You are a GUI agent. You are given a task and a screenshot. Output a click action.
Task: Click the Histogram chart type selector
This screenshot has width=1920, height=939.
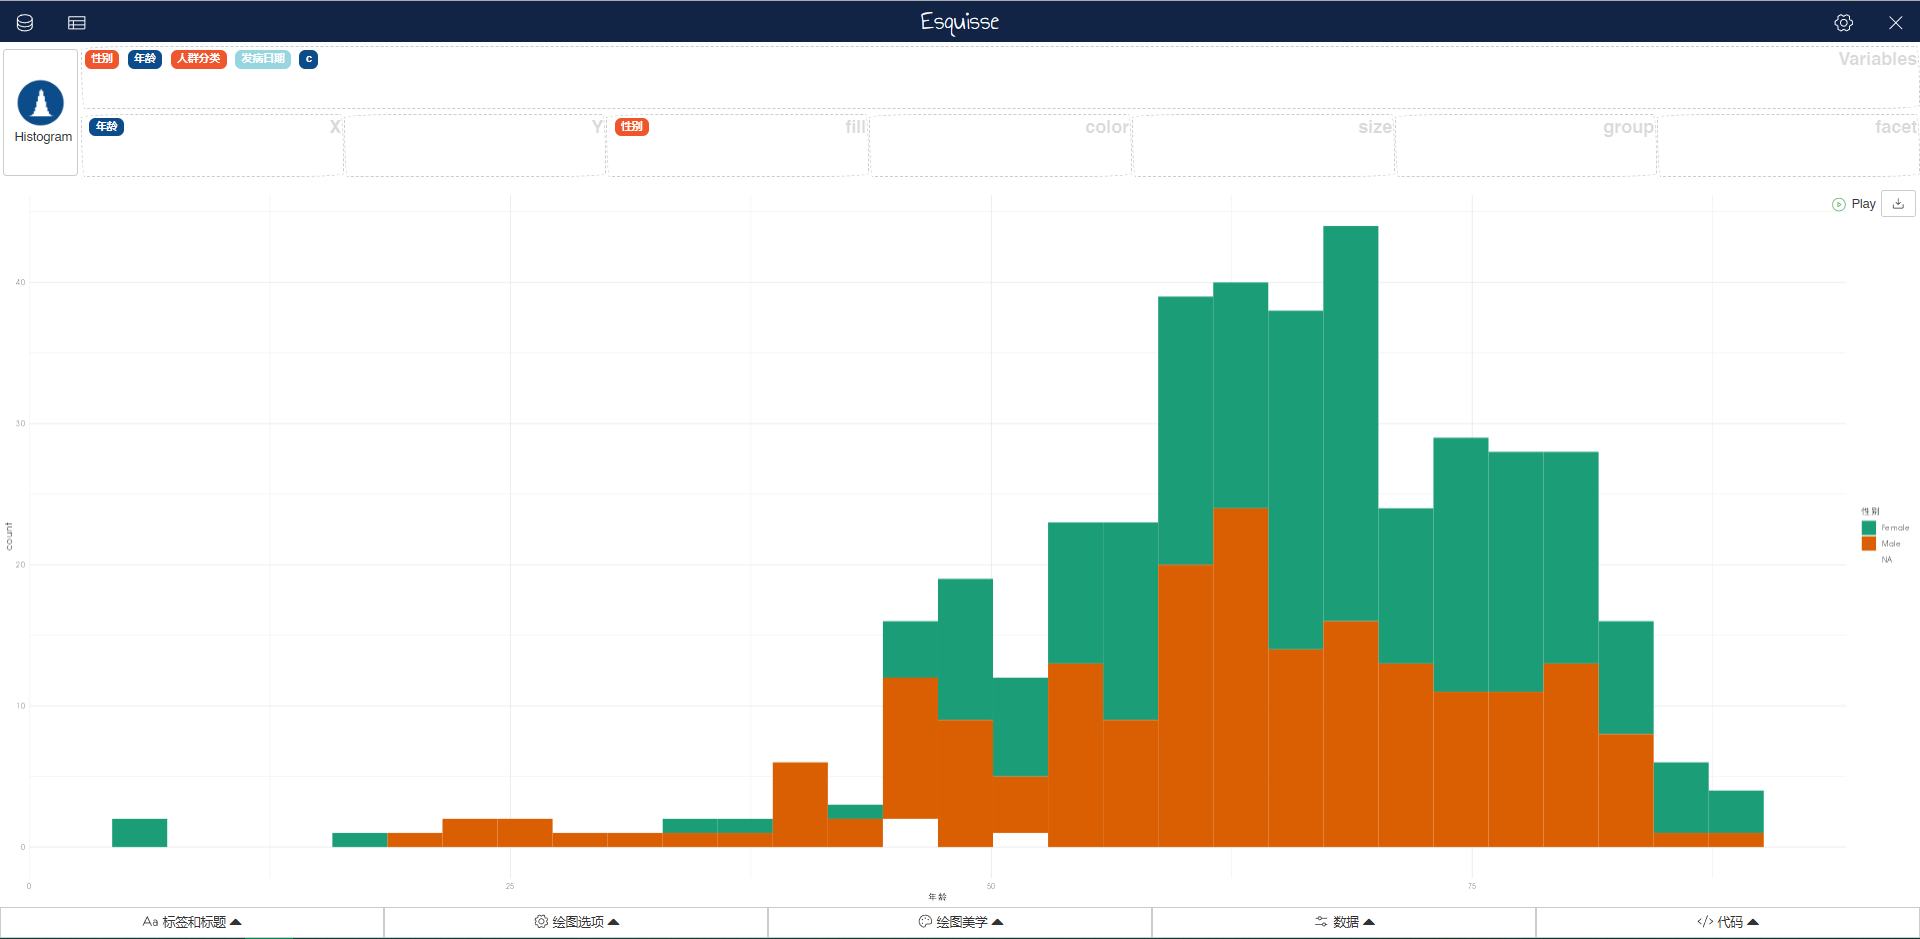(x=41, y=112)
